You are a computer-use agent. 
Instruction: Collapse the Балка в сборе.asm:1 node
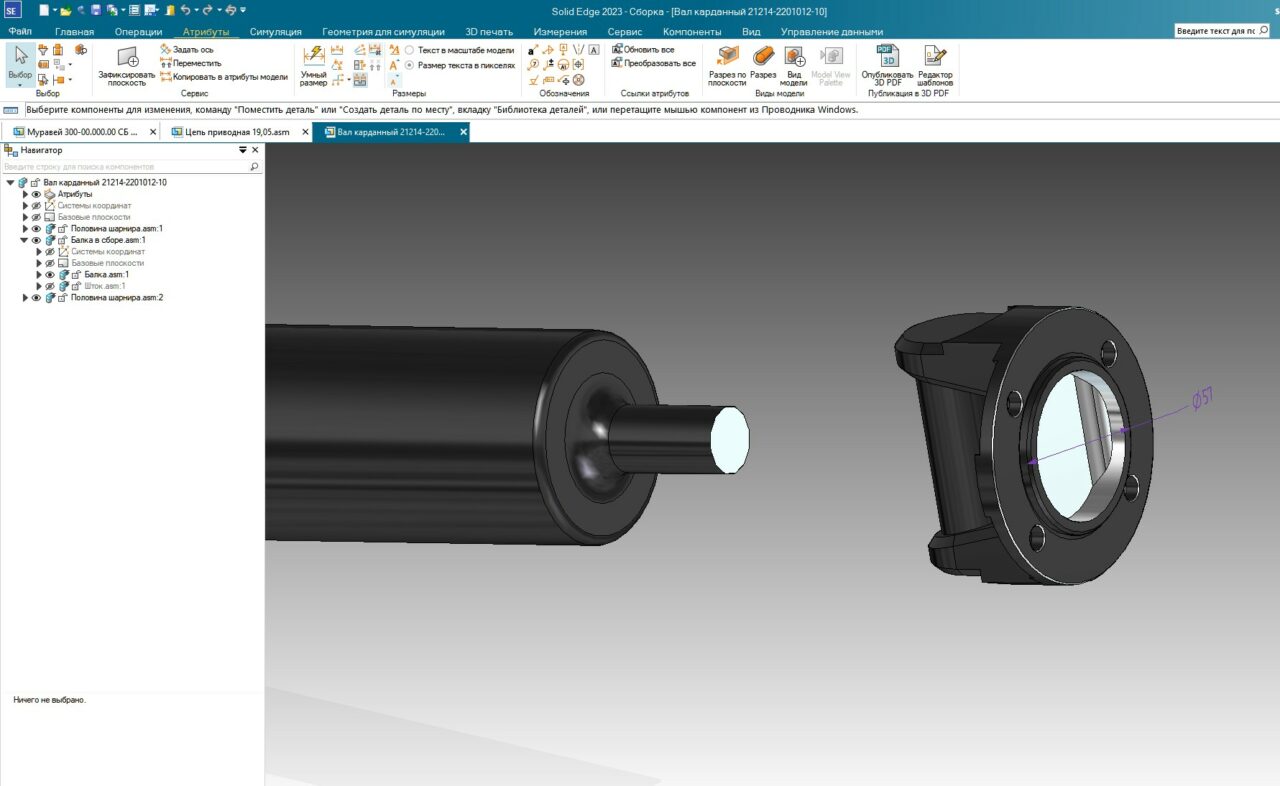coord(24,240)
